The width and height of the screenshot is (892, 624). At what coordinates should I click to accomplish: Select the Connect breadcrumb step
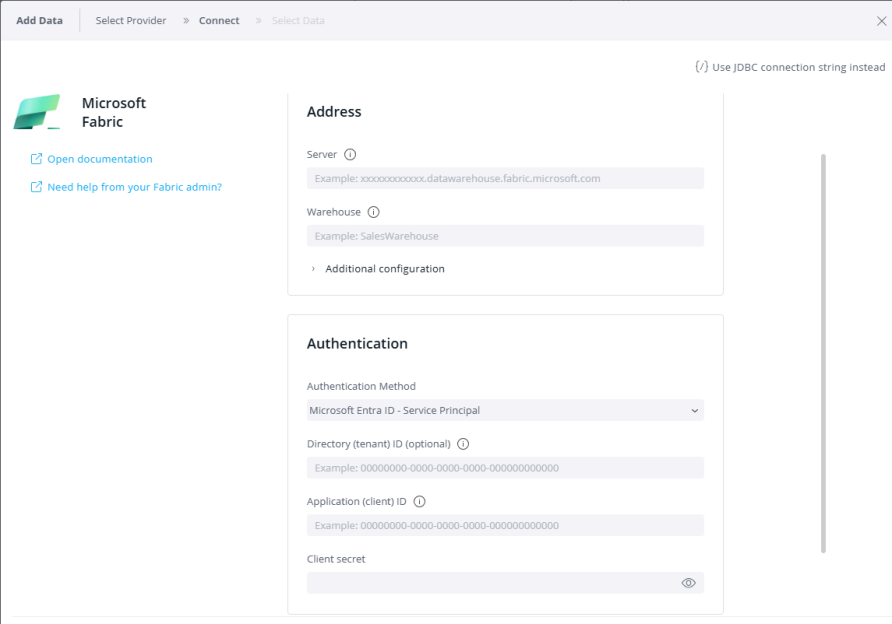(x=219, y=20)
